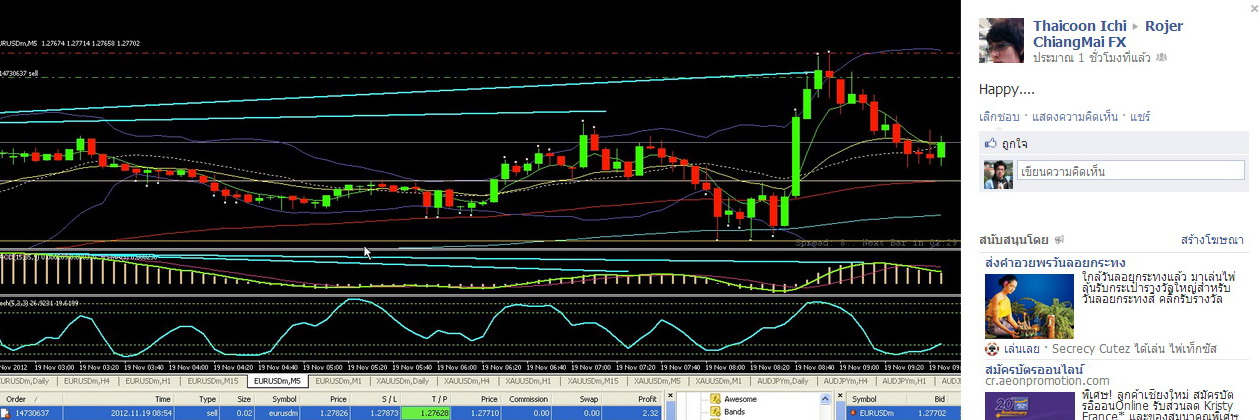Open the XAUUSDm,H1 chart tab
The image size is (1260, 420).
[528, 380]
